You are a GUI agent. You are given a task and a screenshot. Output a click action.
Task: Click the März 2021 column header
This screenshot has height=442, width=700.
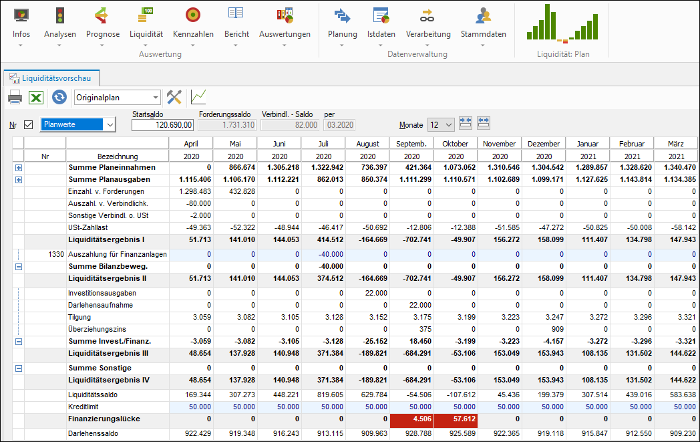coord(676,150)
